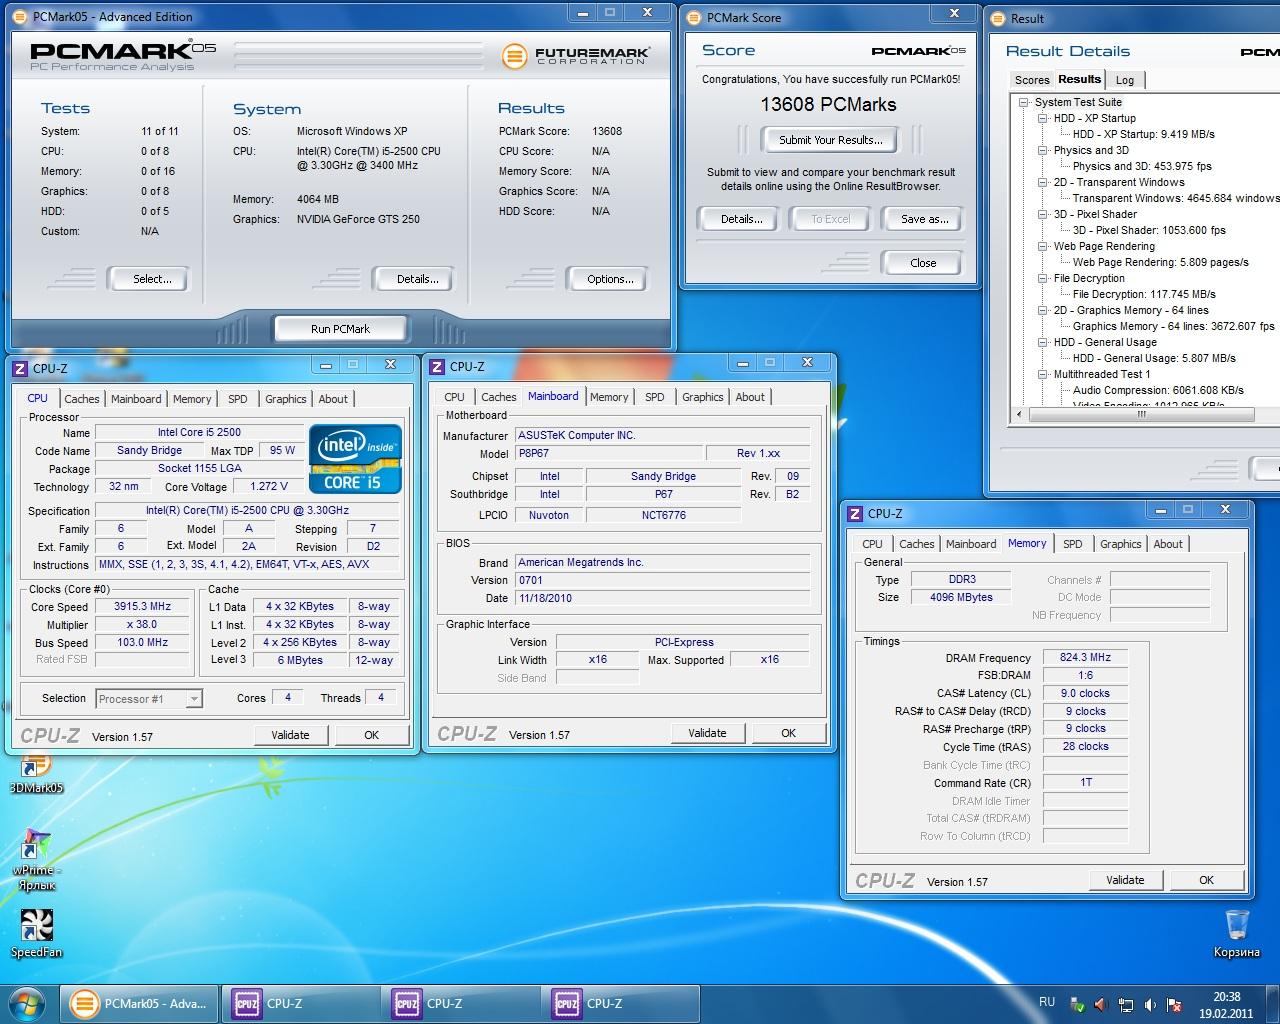Select 'HDD - XP Startup: 9.419 MB/s' row

1143,134
